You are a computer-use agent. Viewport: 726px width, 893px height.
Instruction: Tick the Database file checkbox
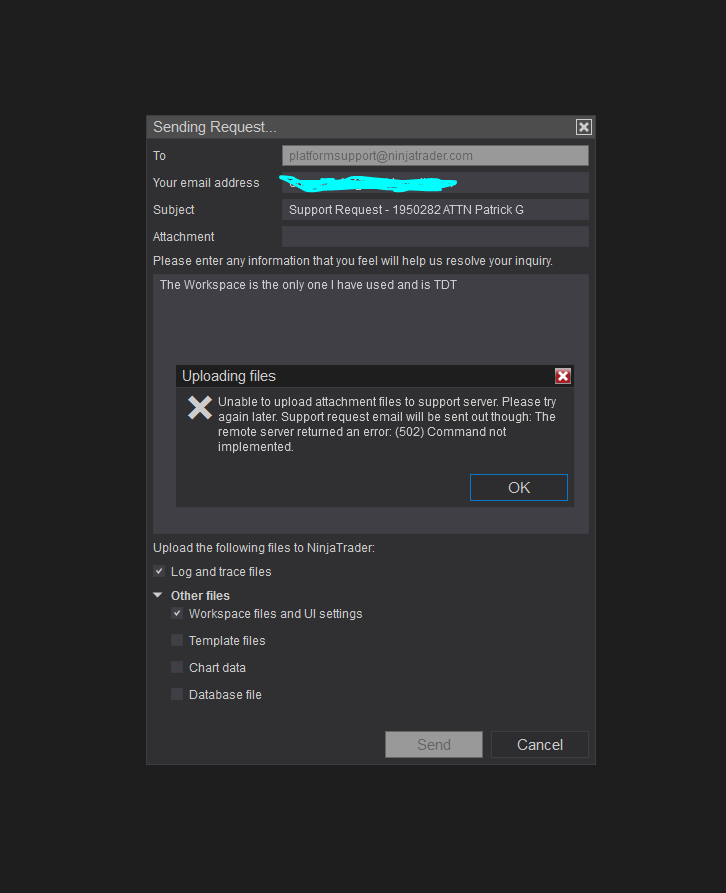177,694
